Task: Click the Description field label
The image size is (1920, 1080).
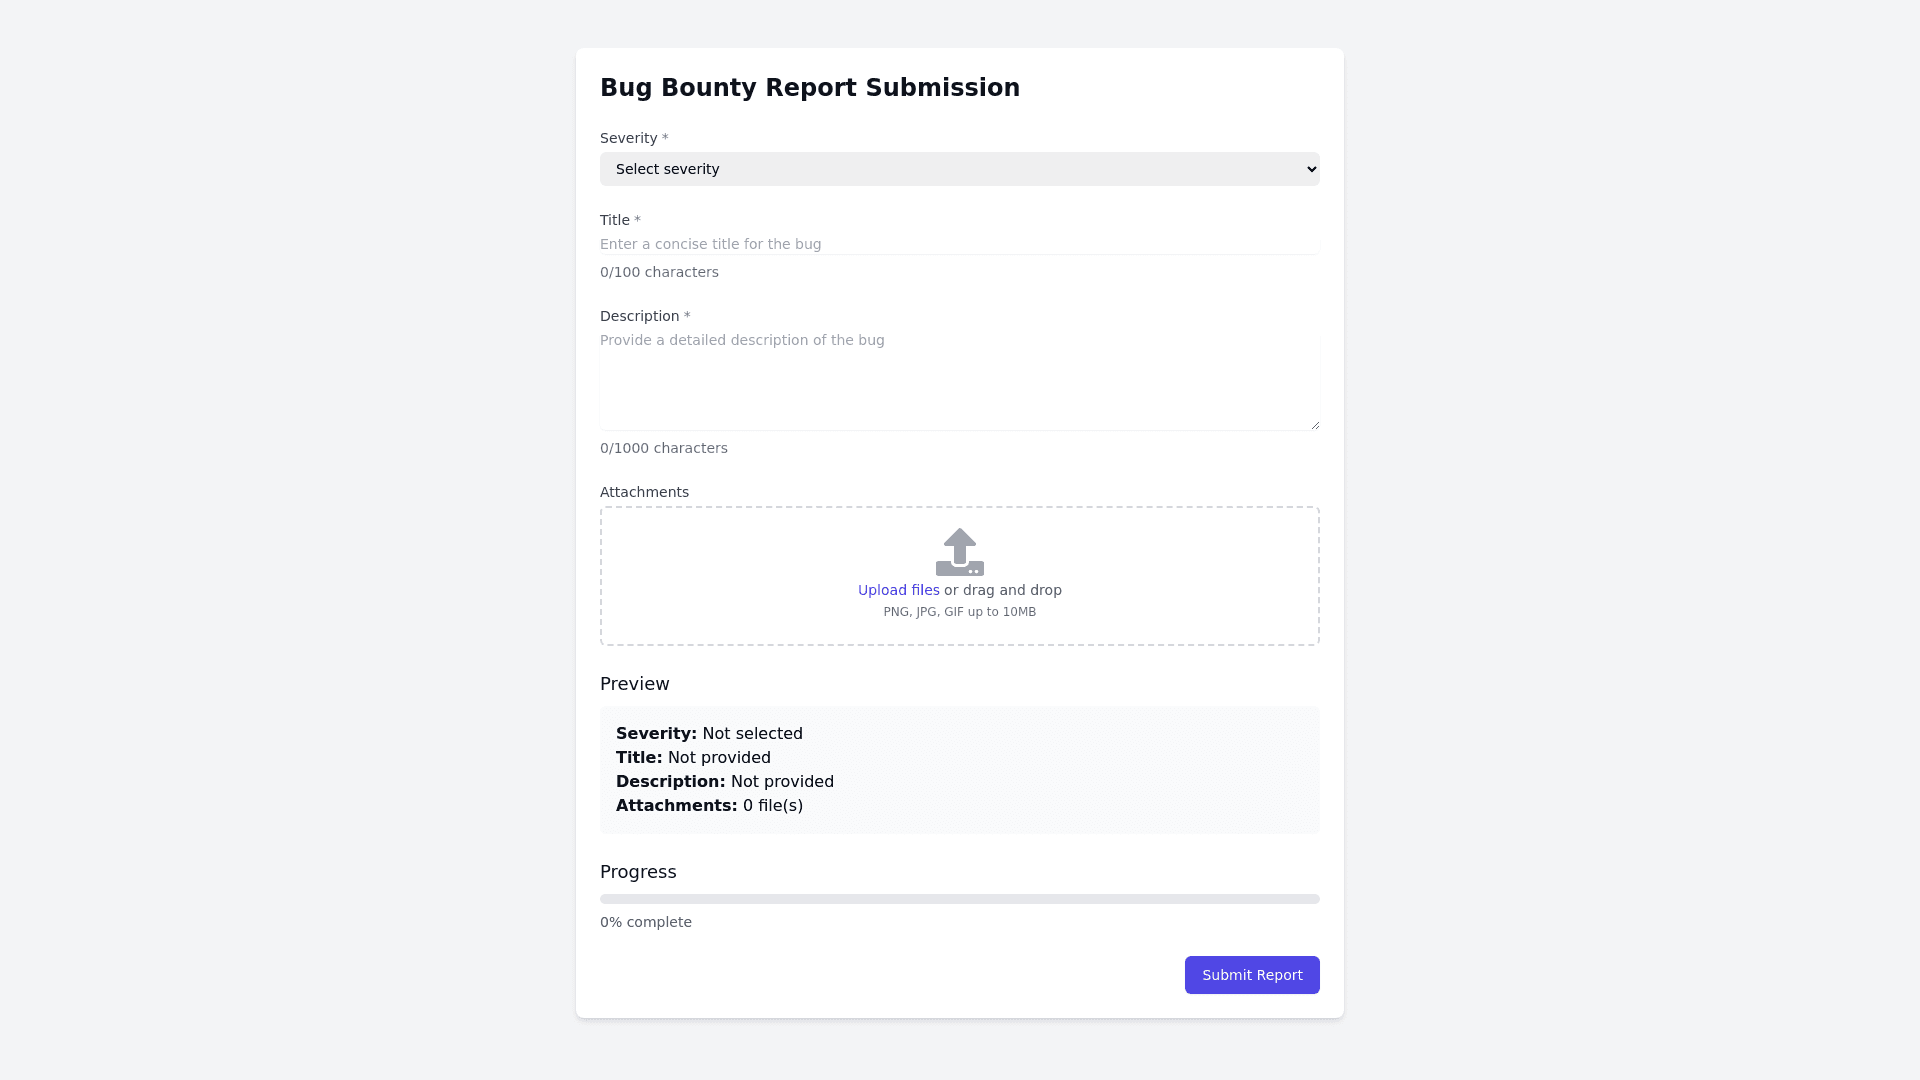Action: point(639,316)
